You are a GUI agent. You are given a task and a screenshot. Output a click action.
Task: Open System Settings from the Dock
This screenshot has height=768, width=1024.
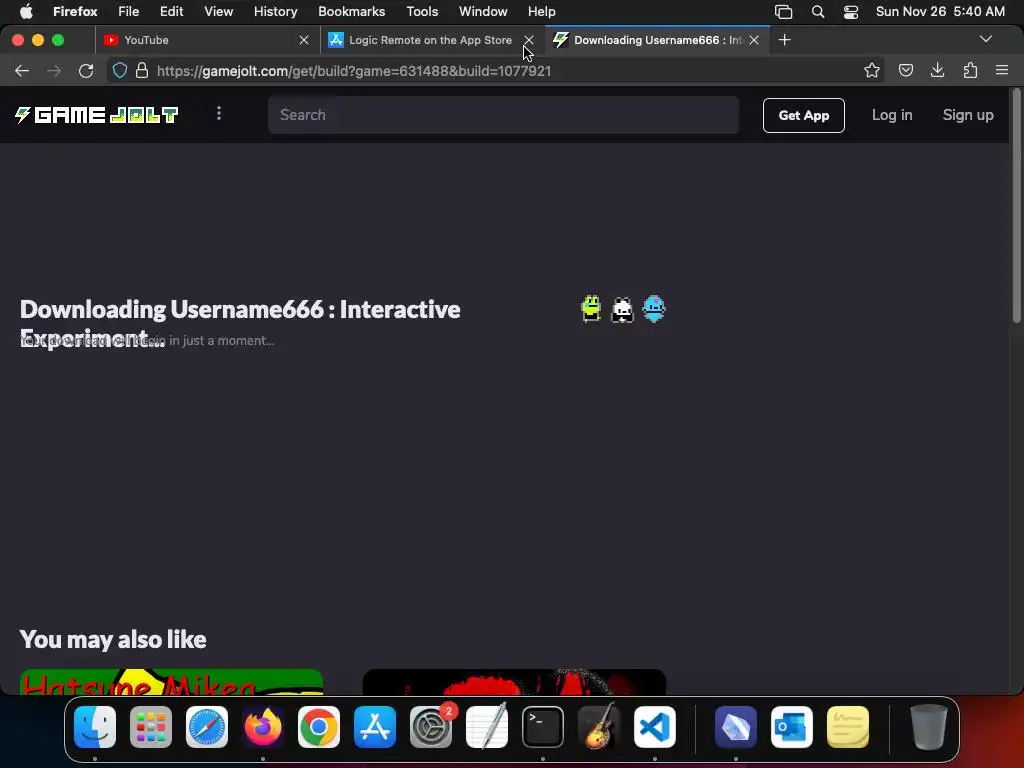pos(431,727)
